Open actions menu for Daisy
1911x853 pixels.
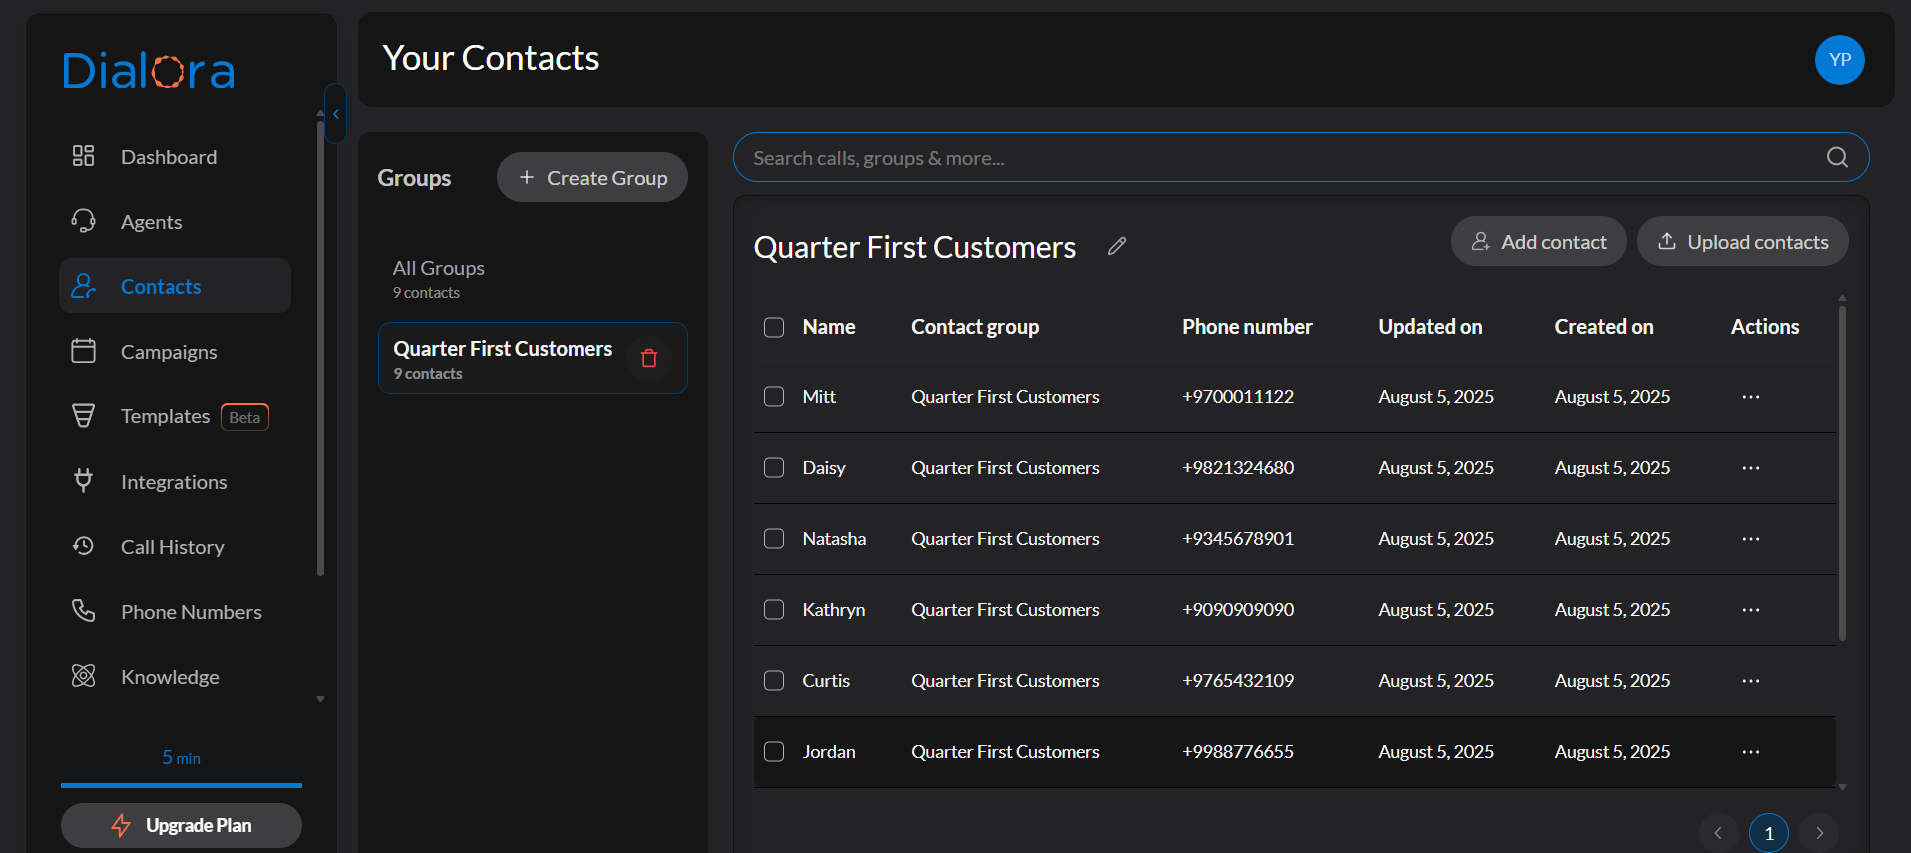[x=1750, y=468]
